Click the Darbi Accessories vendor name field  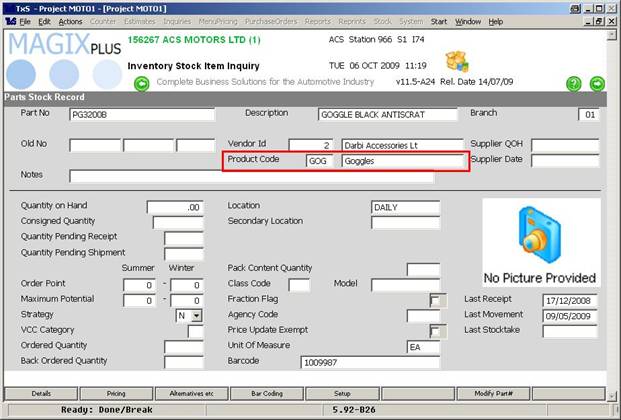pos(402,145)
